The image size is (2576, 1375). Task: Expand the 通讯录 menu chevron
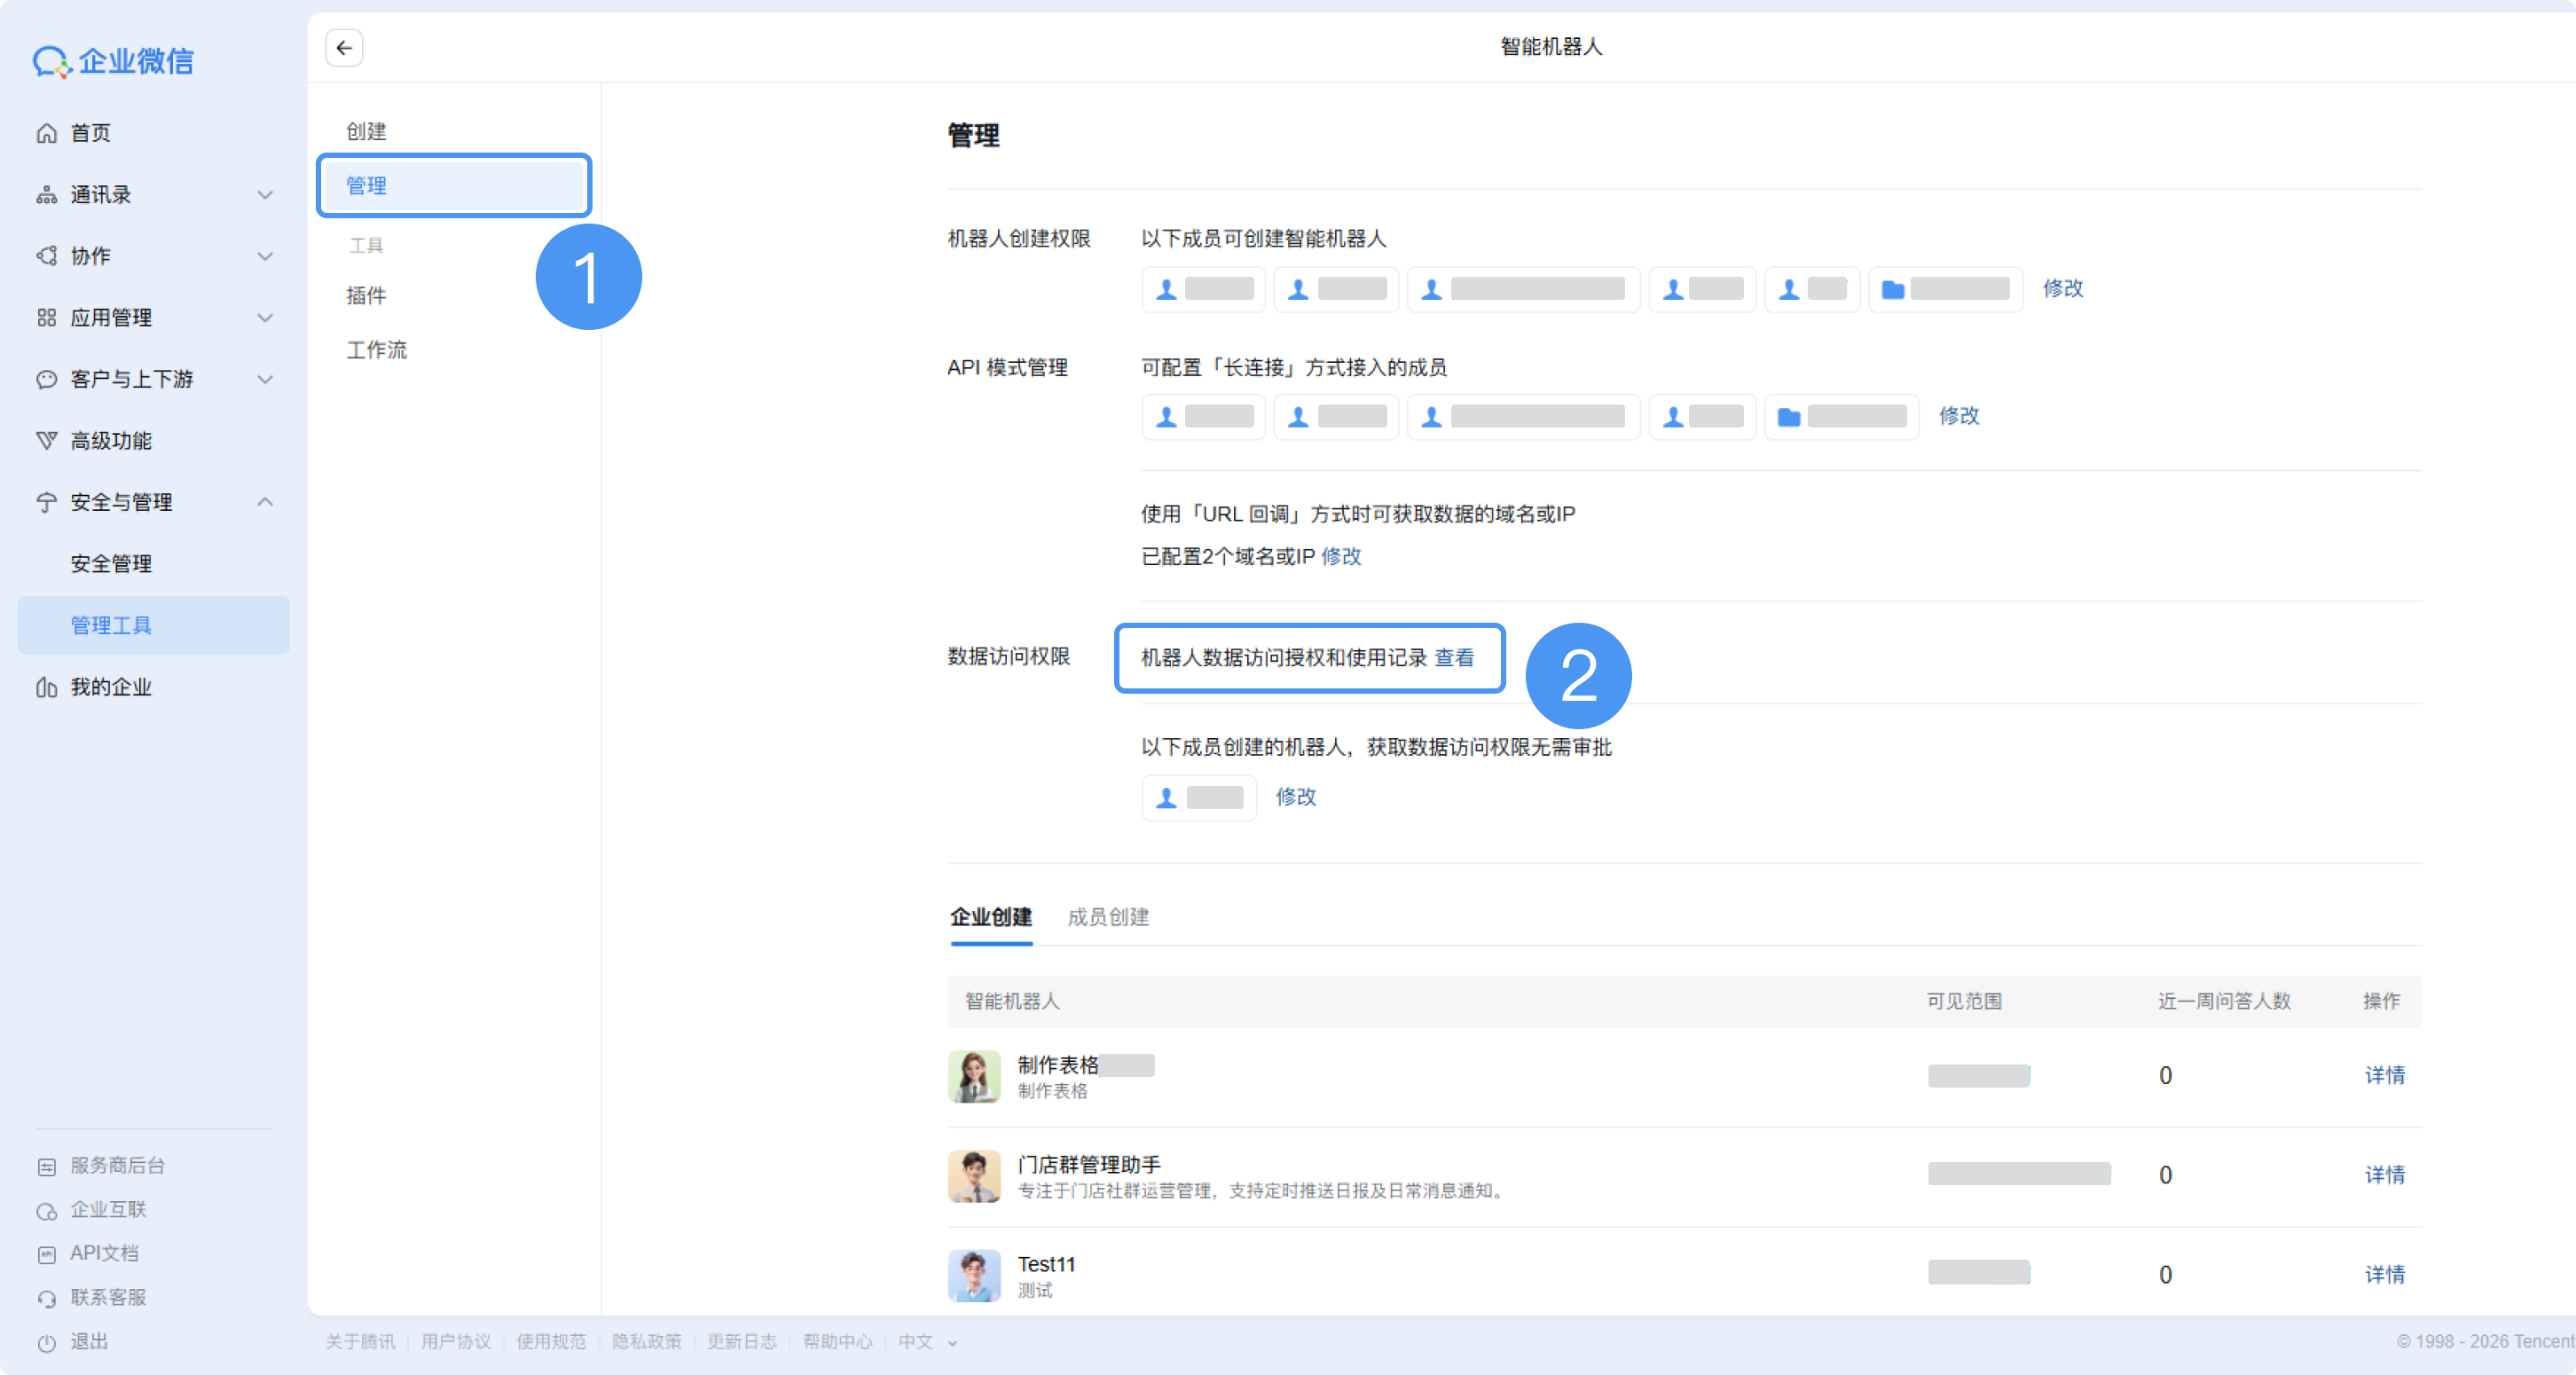[265, 195]
